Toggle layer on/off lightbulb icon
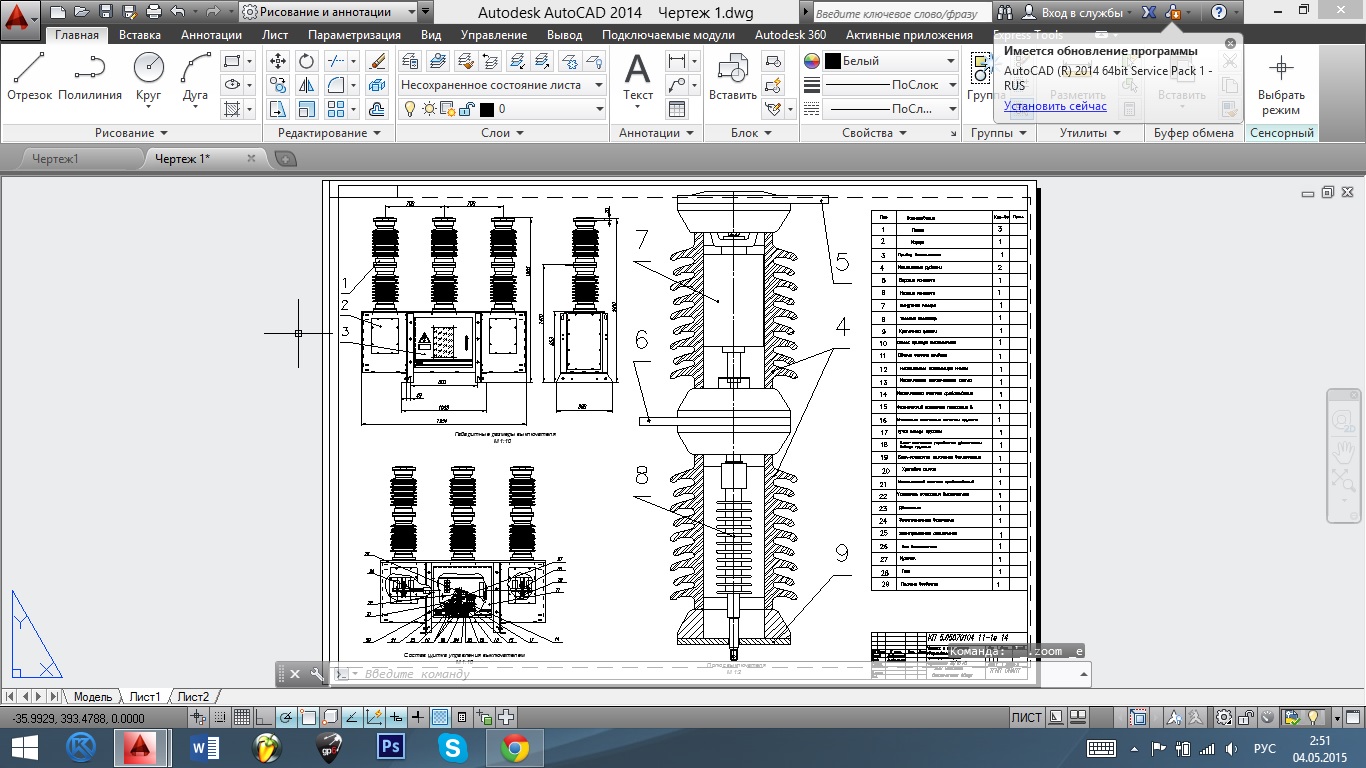This screenshot has height=768, width=1366. click(x=409, y=109)
